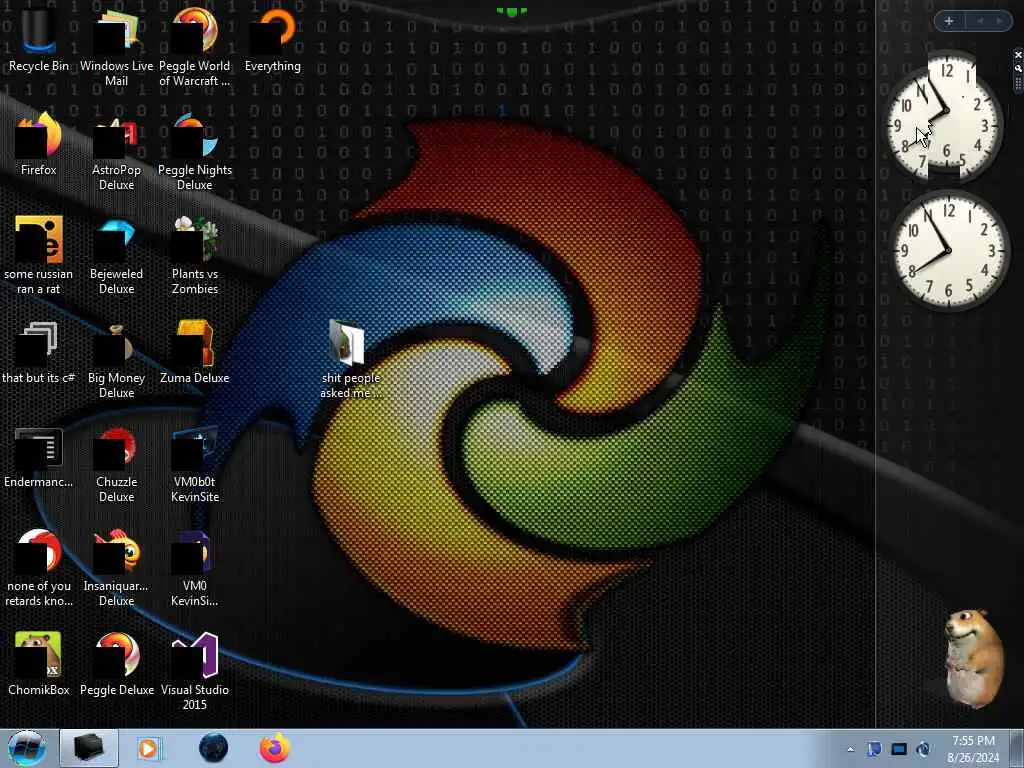
Task: Select the 'some russian ran a rat' icon
Action: (x=39, y=255)
